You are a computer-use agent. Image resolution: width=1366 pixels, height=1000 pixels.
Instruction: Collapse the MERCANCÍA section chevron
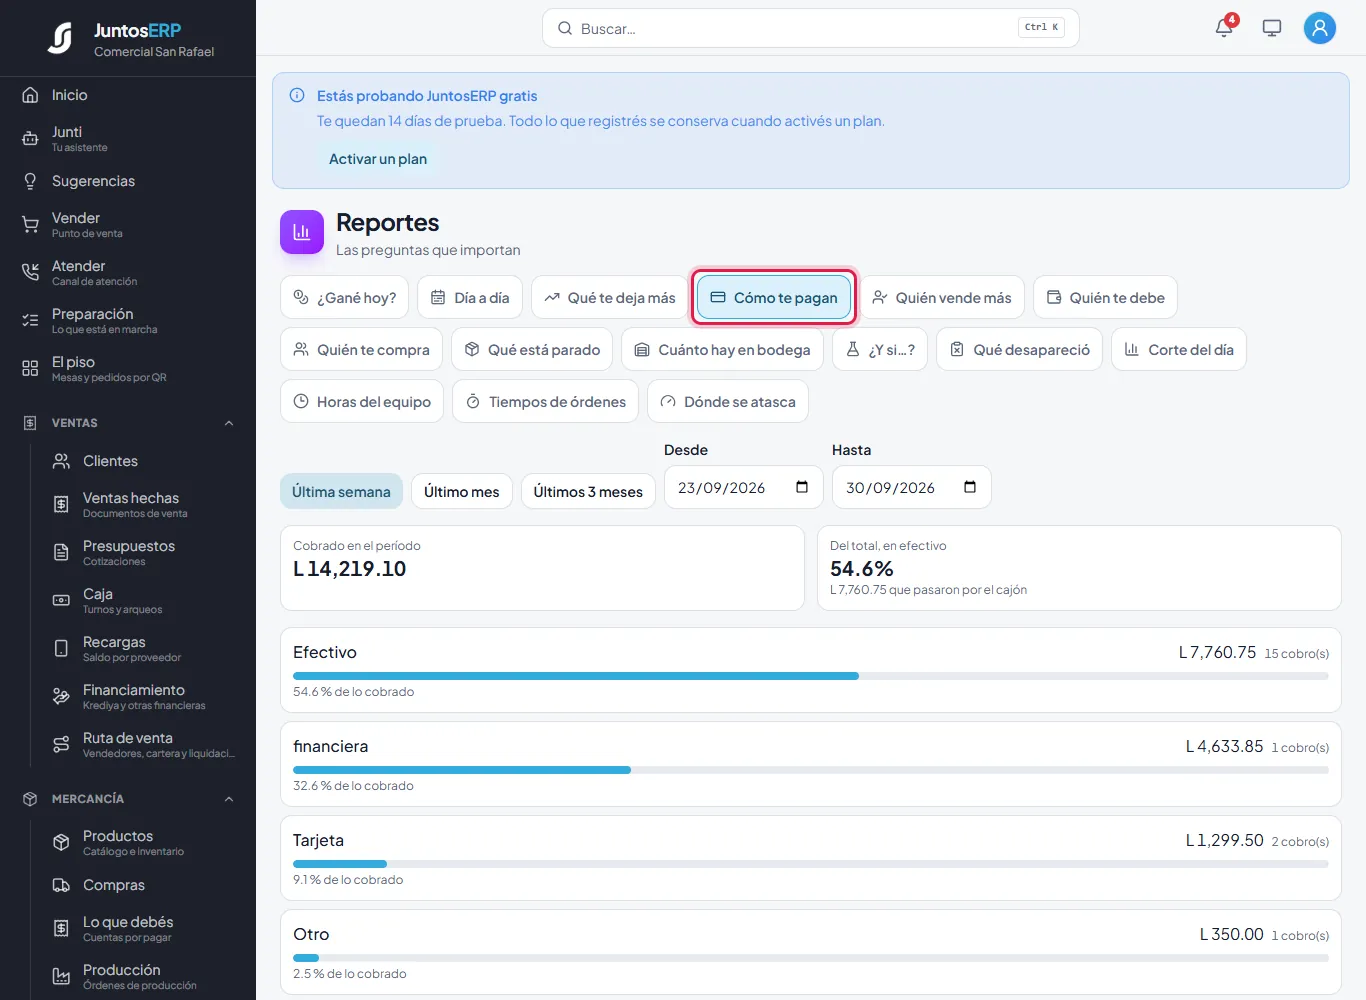(229, 799)
